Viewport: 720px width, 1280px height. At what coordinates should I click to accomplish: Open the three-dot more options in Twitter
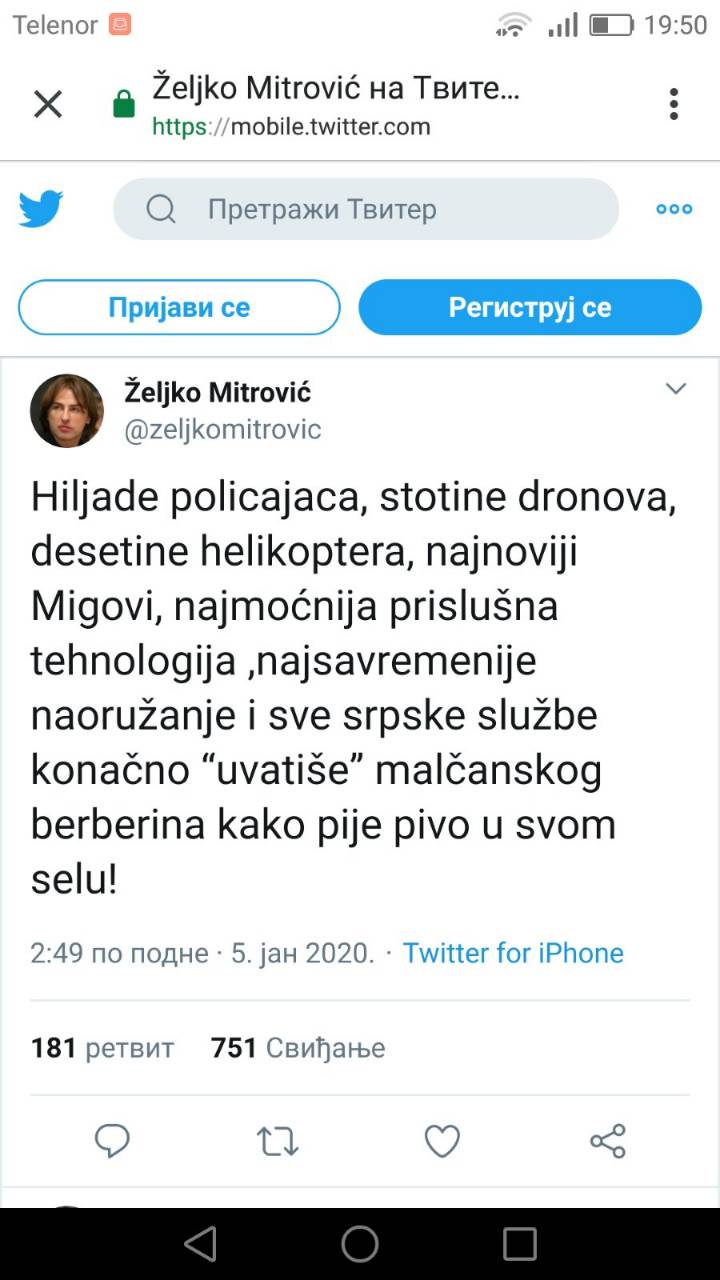(674, 209)
